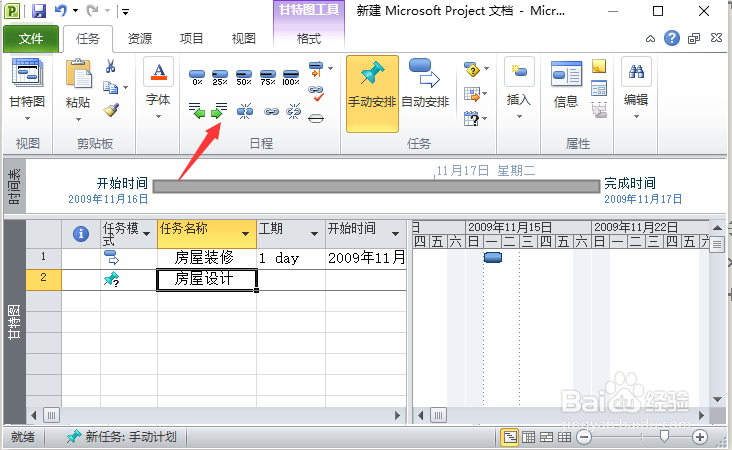The height and width of the screenshot is (450, 732).
Task: Click the Details icon in properties group
Action: pos(599,88)
